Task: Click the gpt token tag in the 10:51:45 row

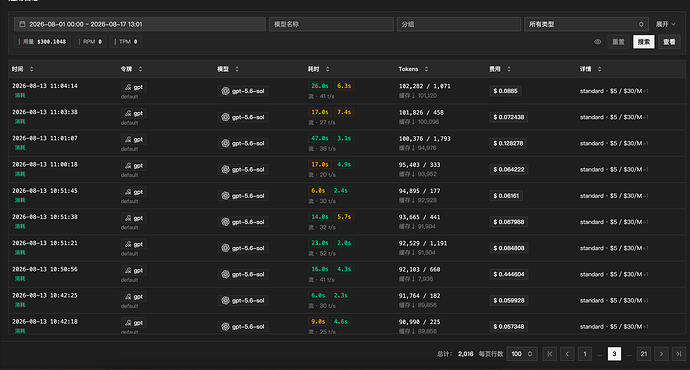Action: click(133, 192)
